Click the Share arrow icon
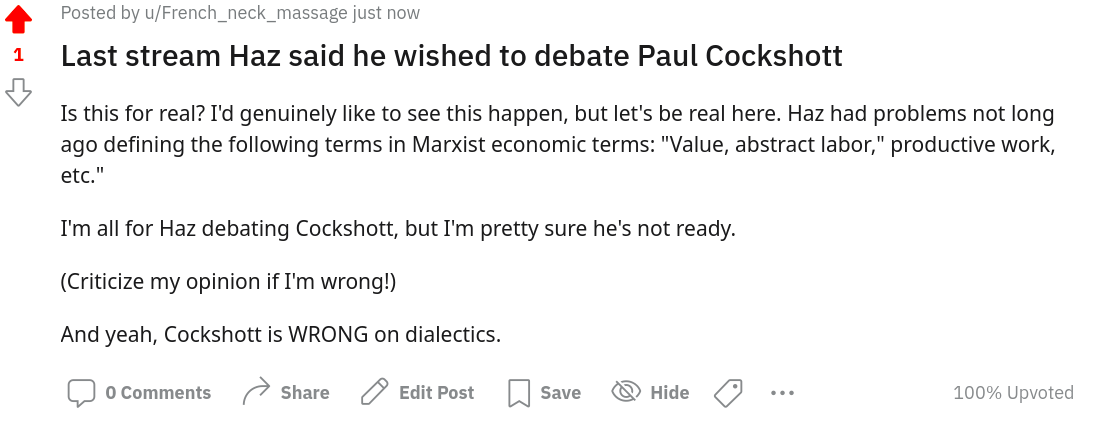This screenshot has width=1095, height=434. (x=257, y=393)
